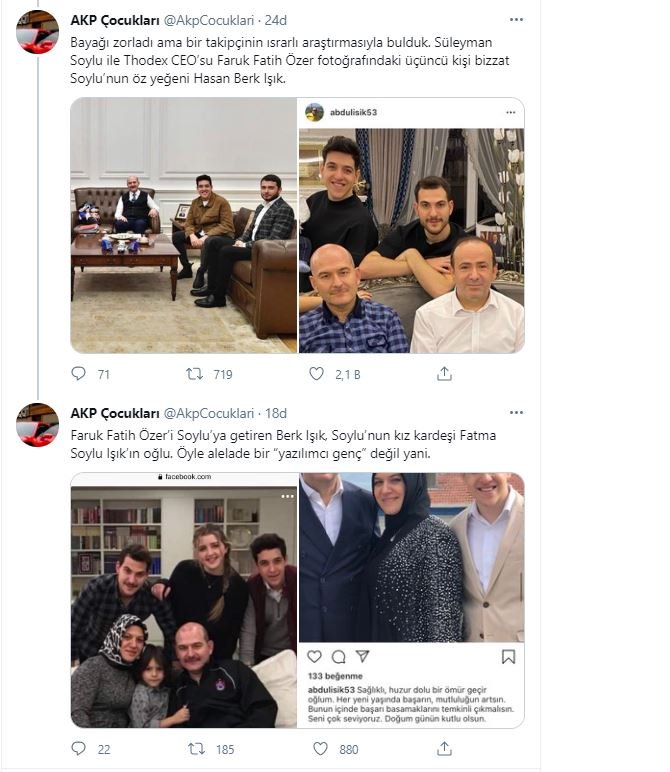670x772 pixels.
Task: Open the 18d timestamp of second tweet
Action: 276,413
